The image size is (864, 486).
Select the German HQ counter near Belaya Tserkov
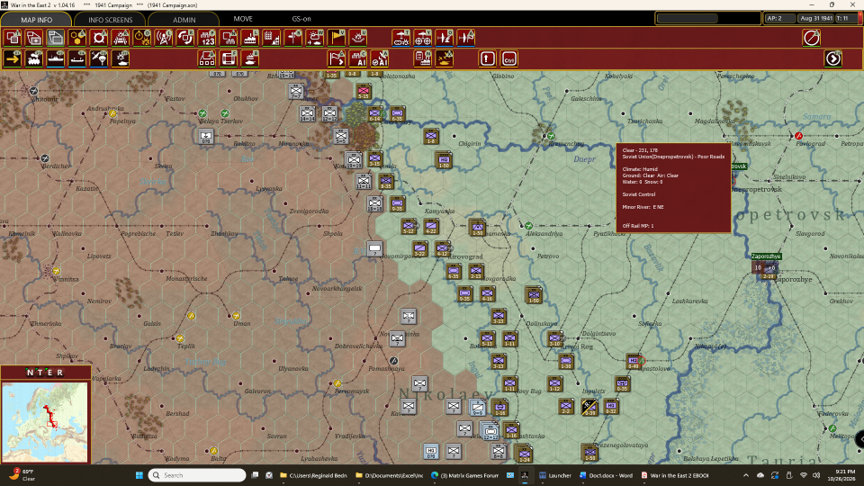(x=206, y=136)
